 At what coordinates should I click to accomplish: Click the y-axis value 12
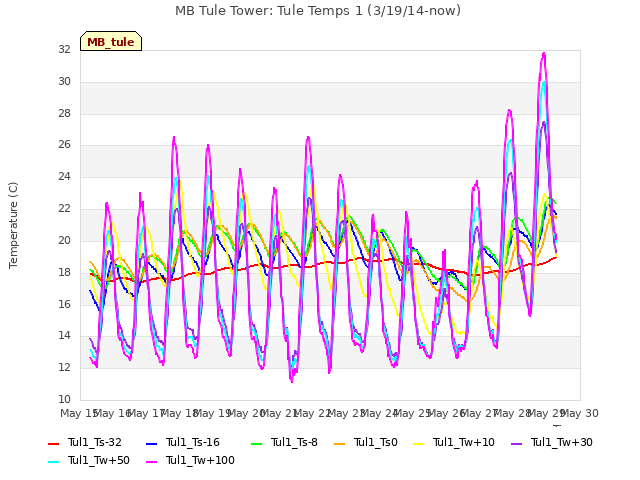(64, 367)
